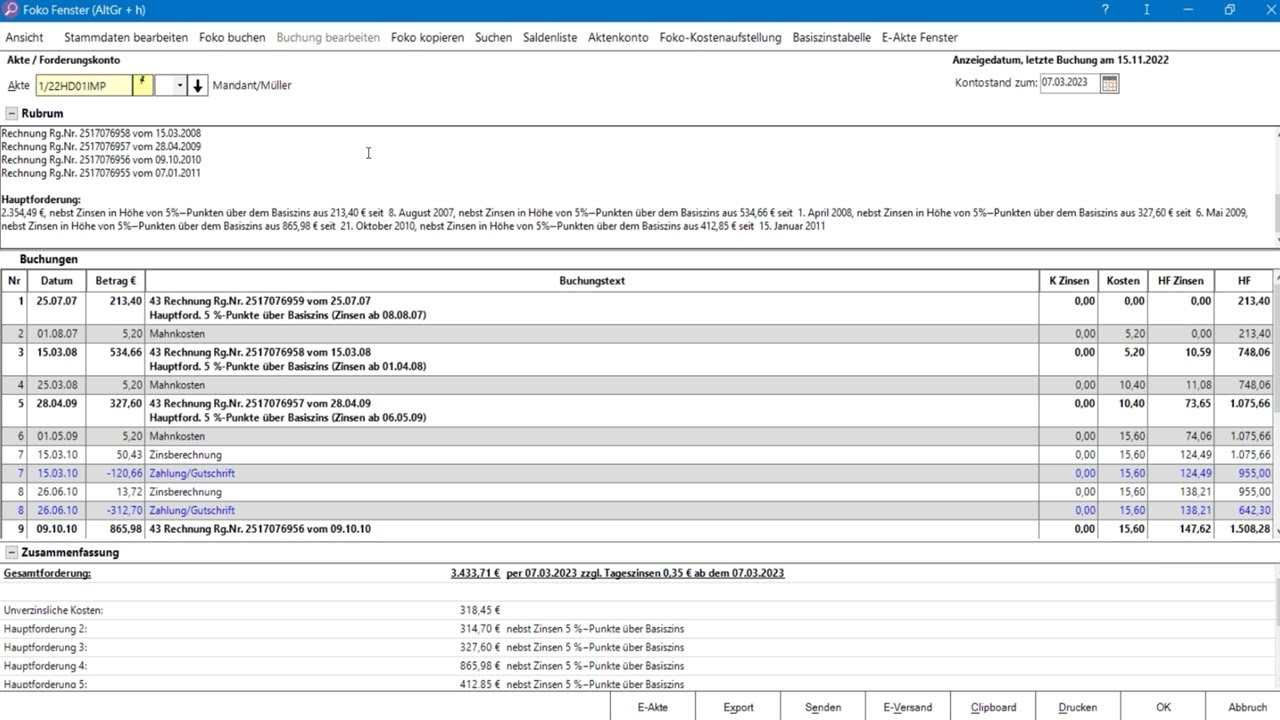Image resolution: width=1280 pixels, height=720 pixels.
Task: Select Zinsberechnung row with amount 13,72
Action: [x=637, y=492]
